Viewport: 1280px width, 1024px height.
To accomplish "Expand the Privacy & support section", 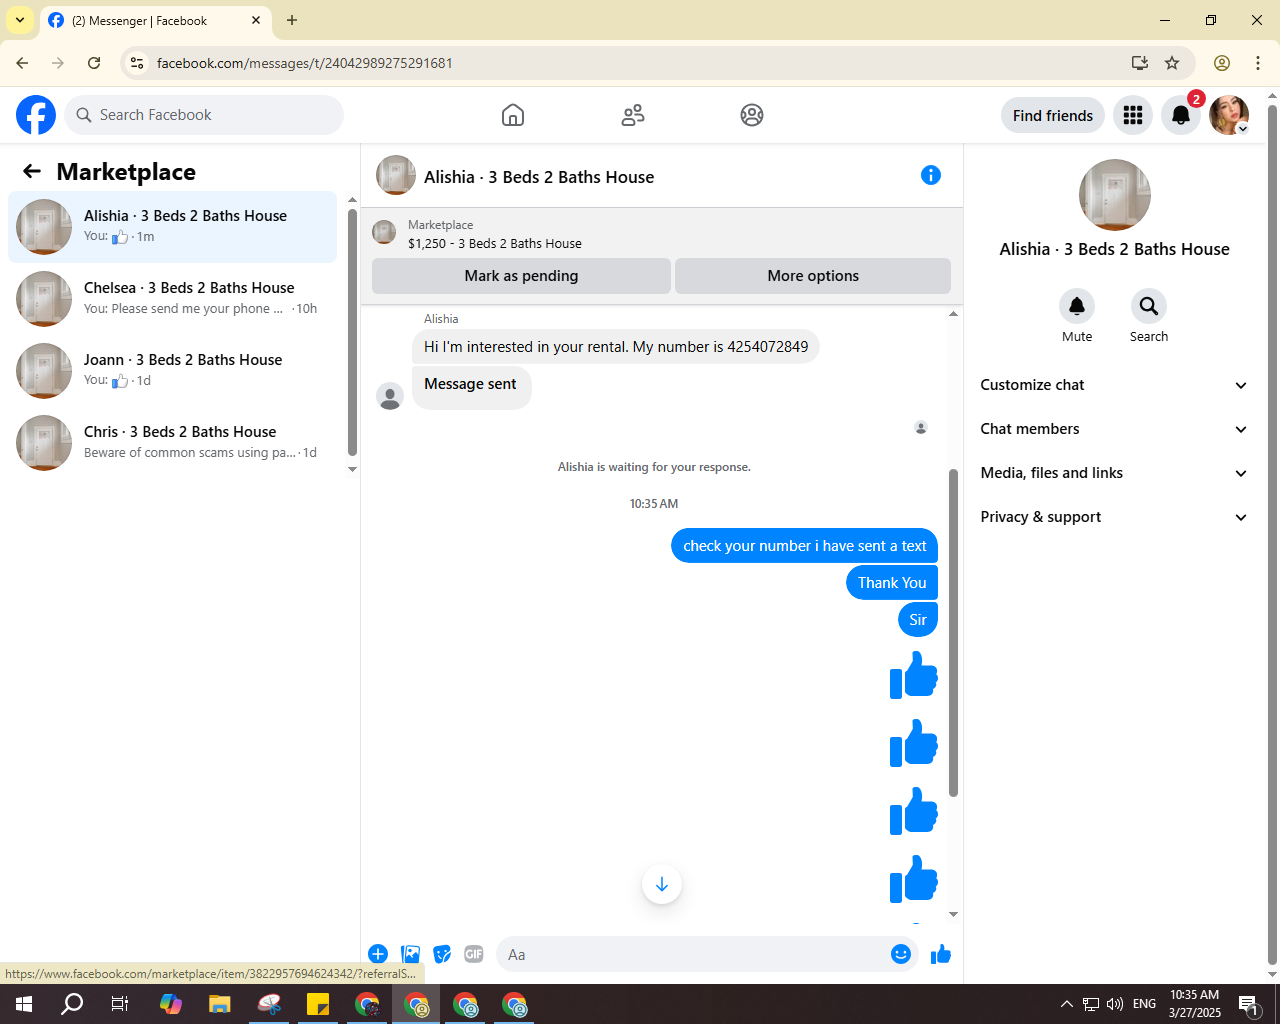I will coord(1114,517).
